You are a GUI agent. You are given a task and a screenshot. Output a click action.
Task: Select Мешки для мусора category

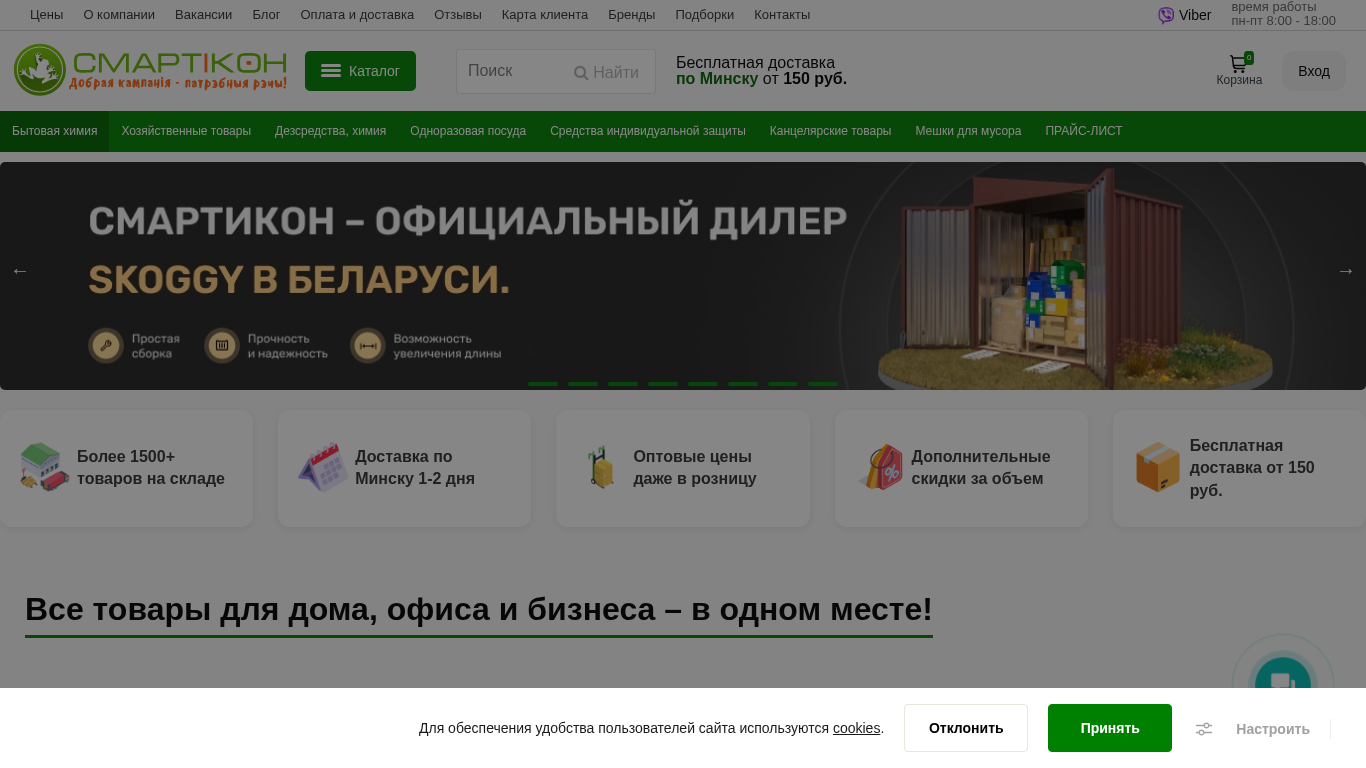pyautogui.click(x=968, y=131)
